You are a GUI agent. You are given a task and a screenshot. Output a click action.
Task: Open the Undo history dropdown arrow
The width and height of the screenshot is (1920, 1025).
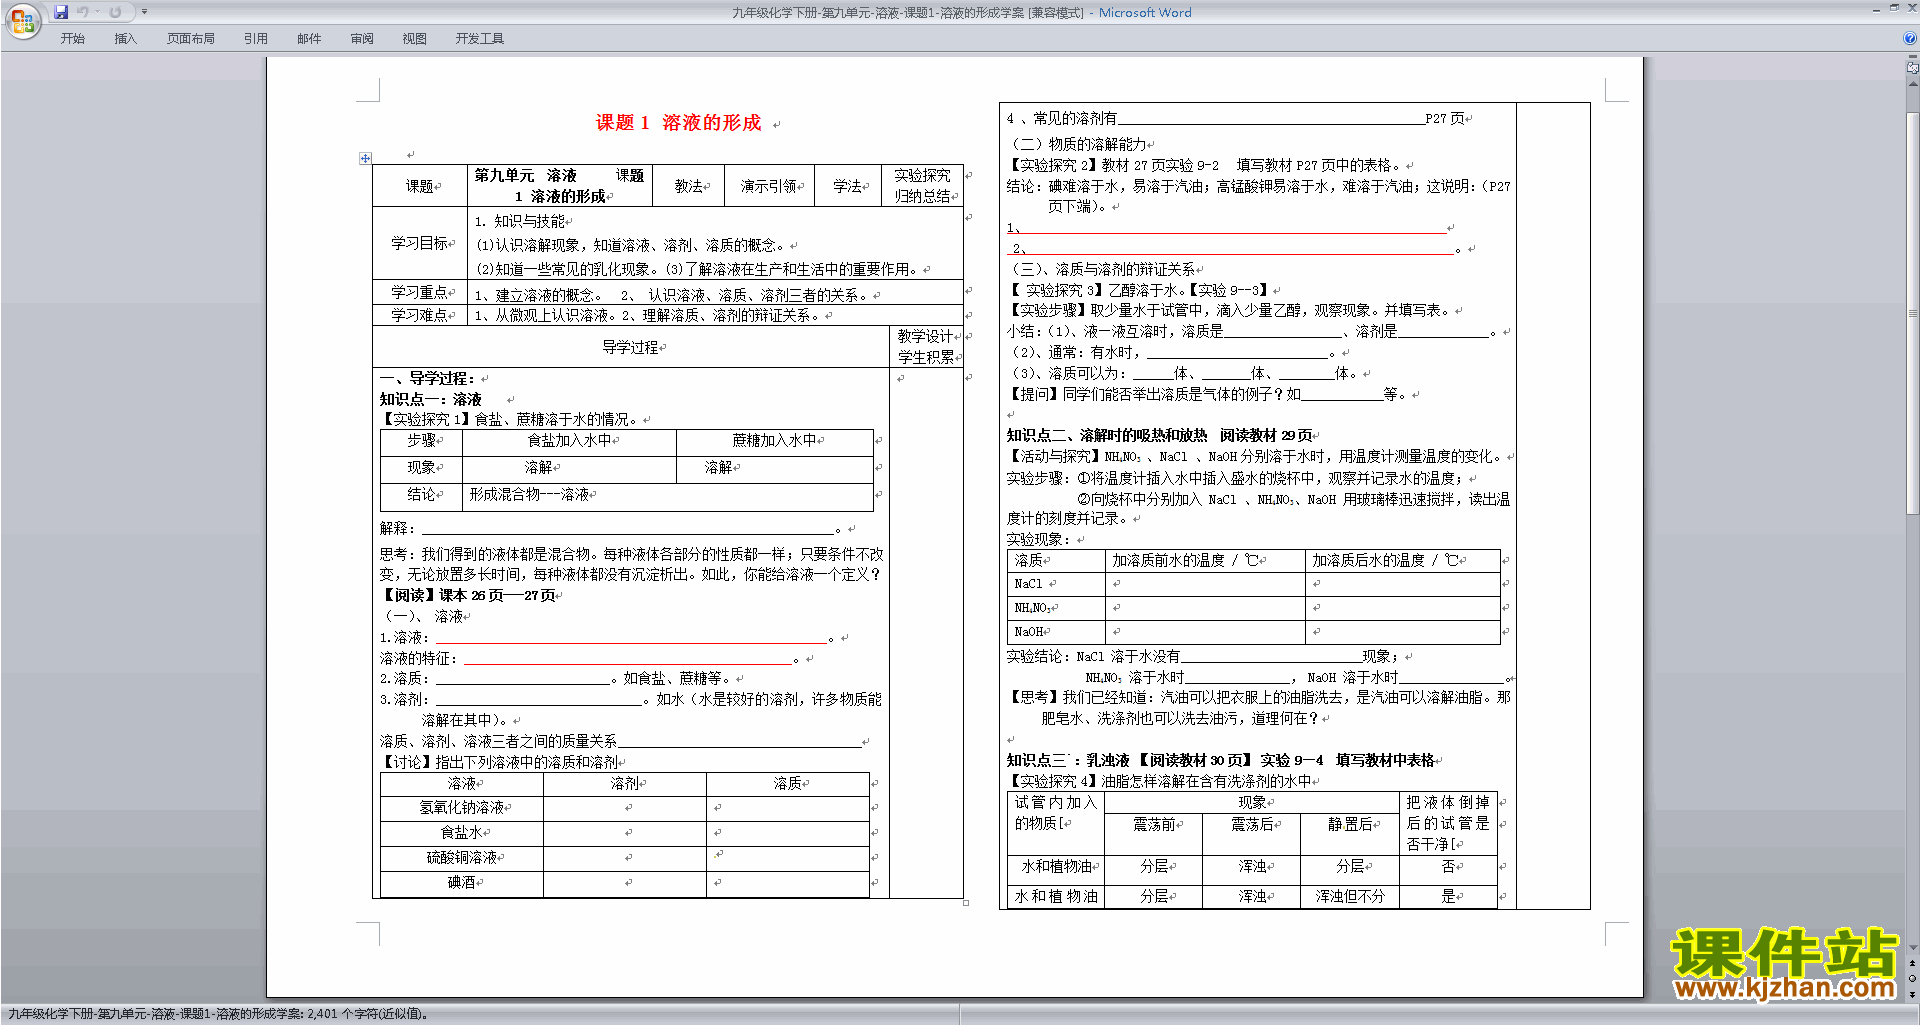click(97, 12)
